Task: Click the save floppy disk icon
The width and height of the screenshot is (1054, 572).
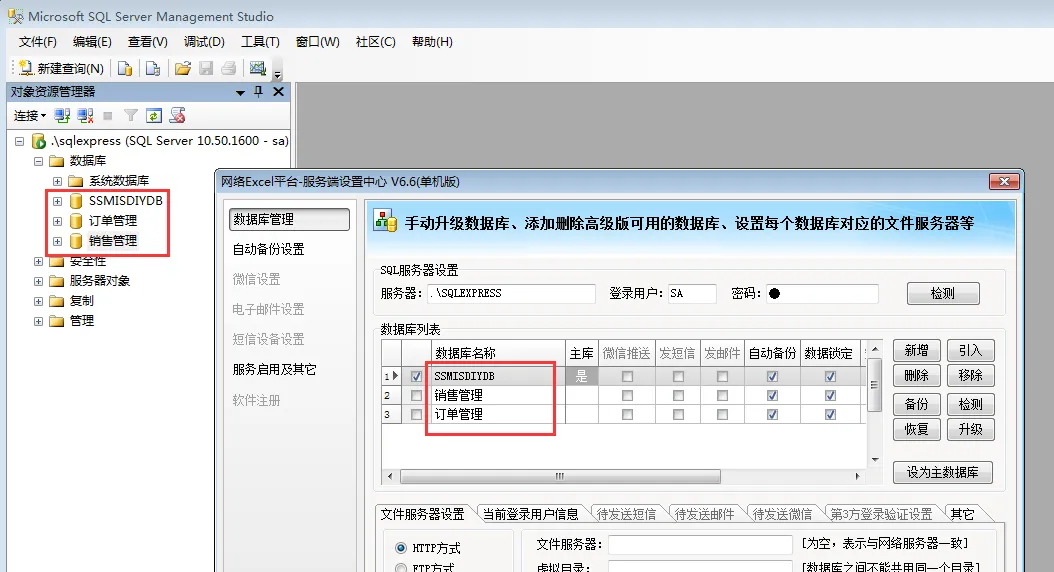Action: click(x=206, y=68)
